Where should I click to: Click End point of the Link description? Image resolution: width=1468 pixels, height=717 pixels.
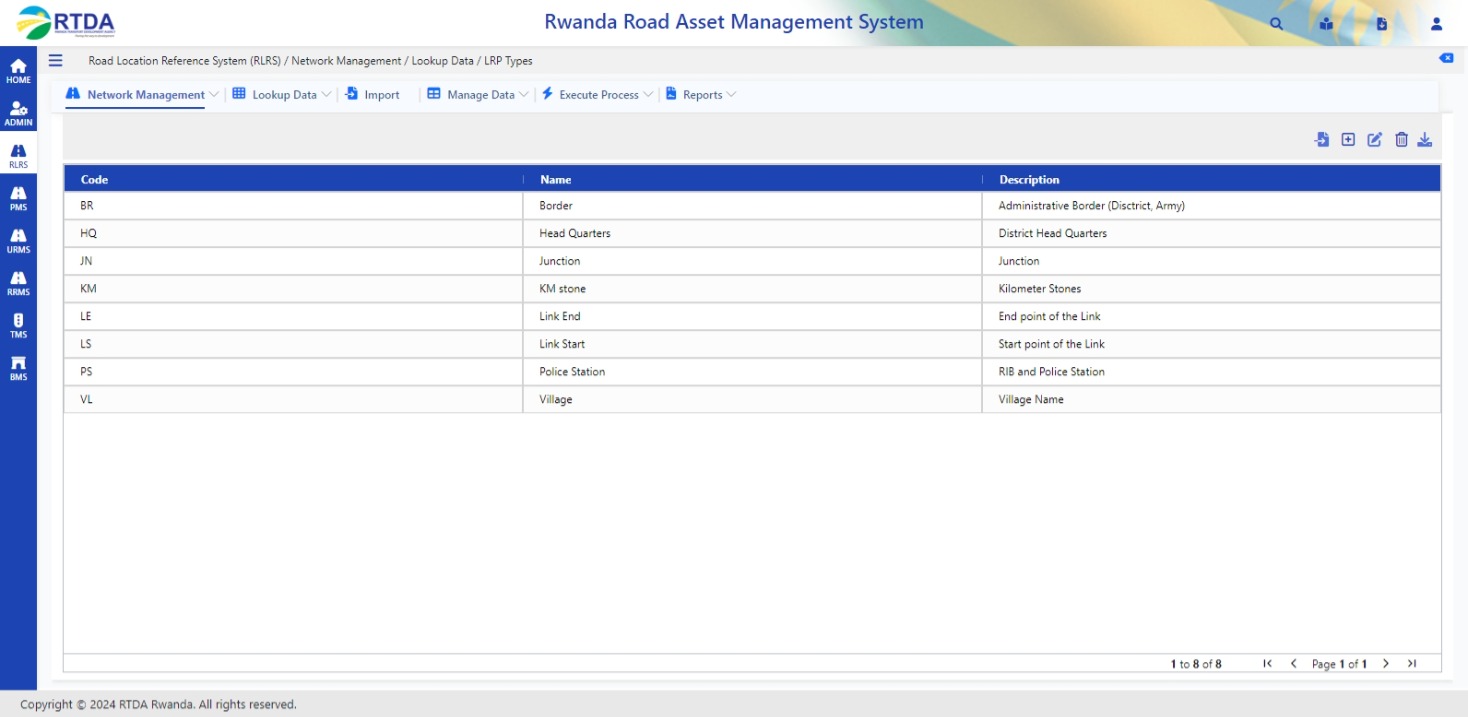[x=1212, y=316]
